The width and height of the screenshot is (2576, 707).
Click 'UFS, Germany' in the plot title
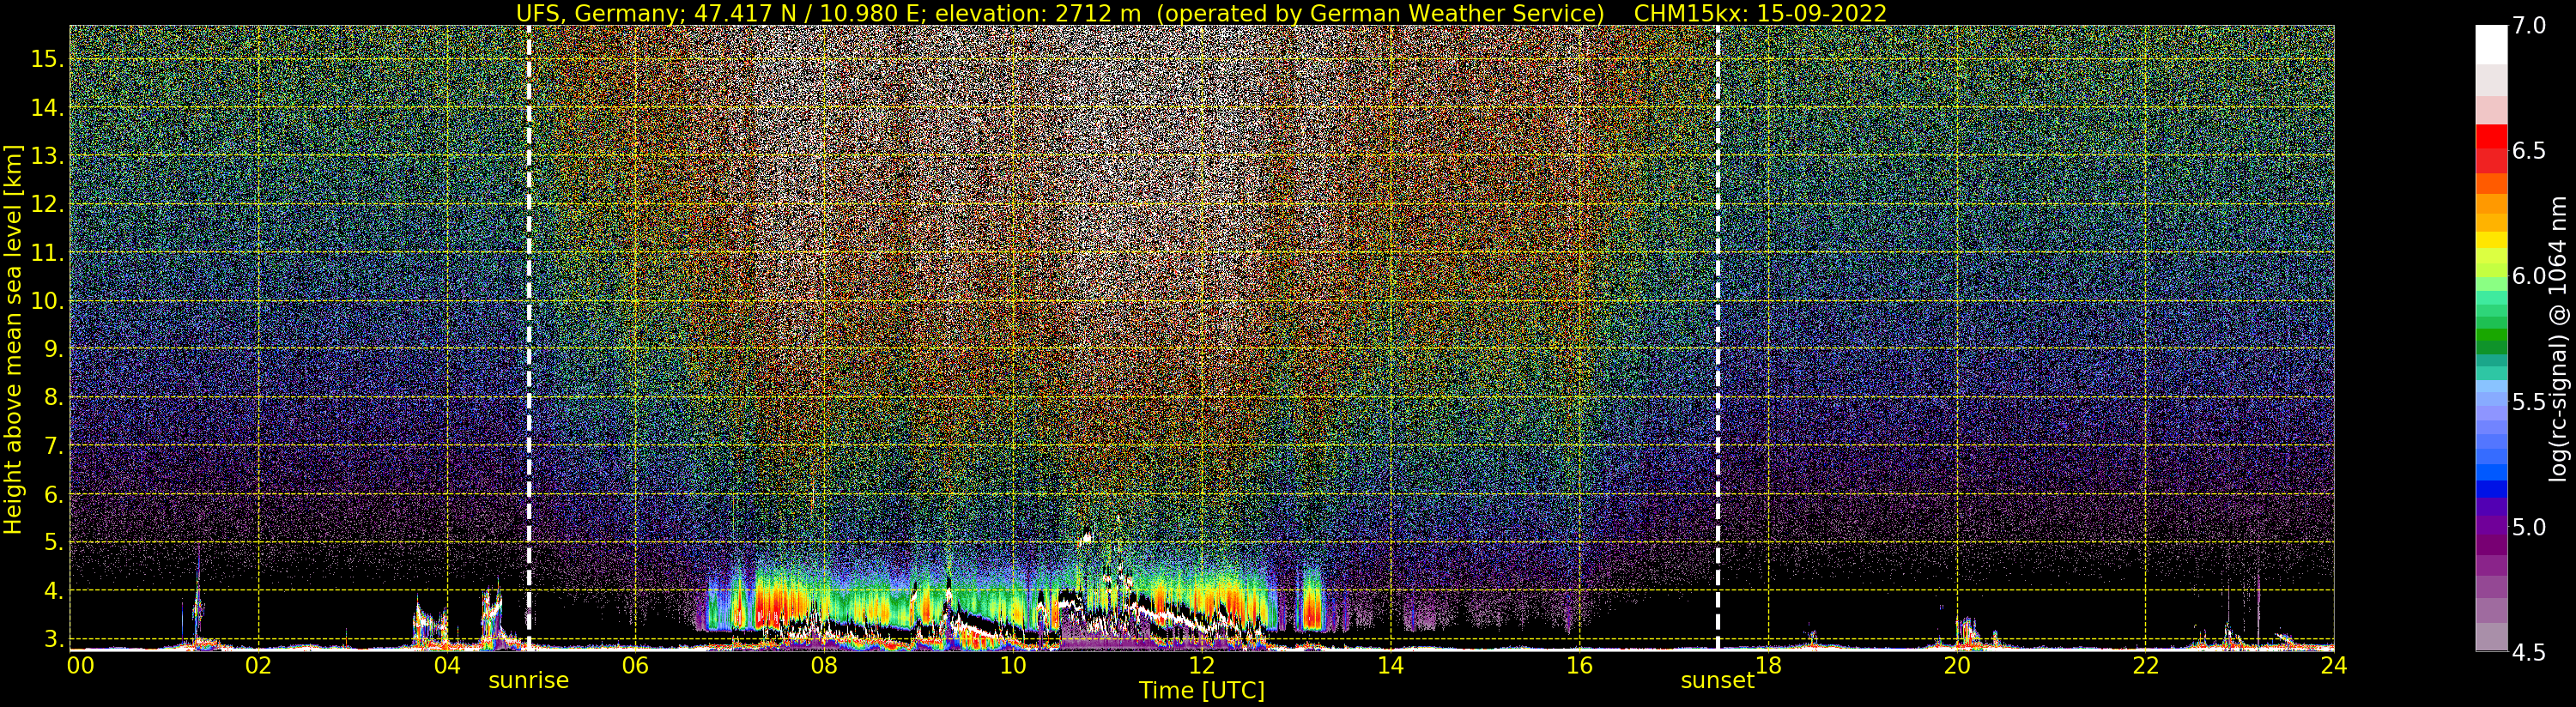coord(596,13)
